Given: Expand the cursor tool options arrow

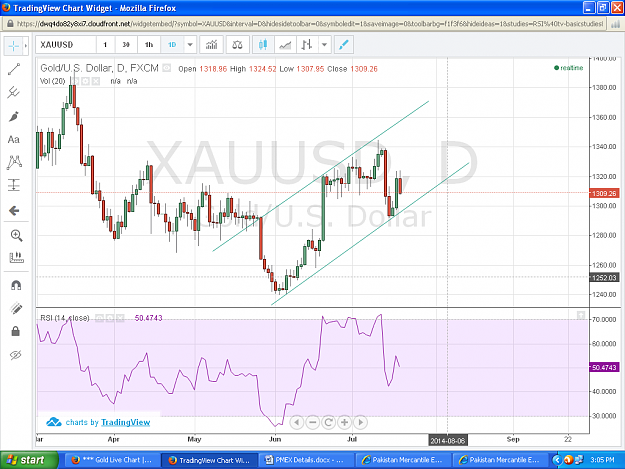Looking at the screenshot, I should tap(26, 46).
